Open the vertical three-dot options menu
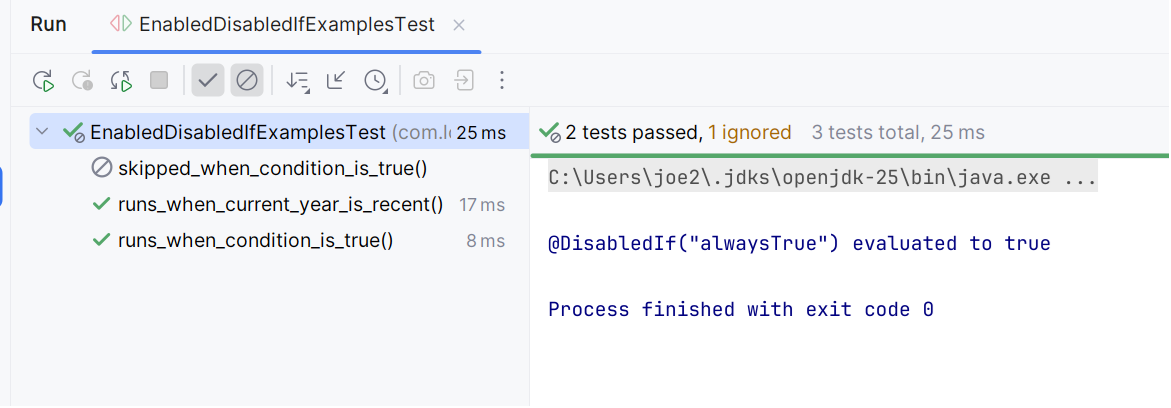The width and height of the screenshot is (1171, 408). click(x=502, y=81)
